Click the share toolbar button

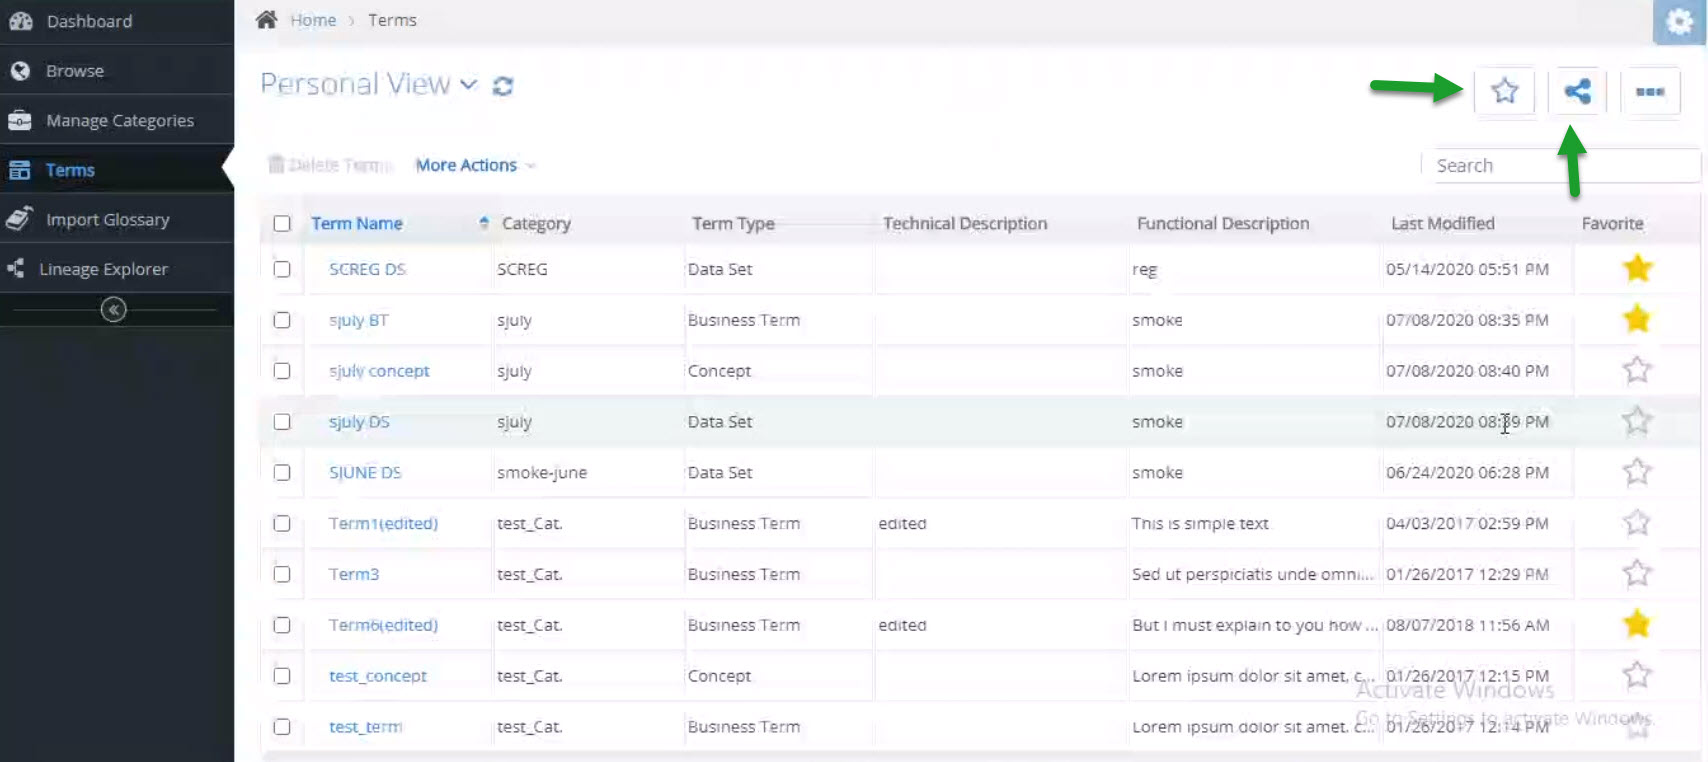tap(1577, 91)
